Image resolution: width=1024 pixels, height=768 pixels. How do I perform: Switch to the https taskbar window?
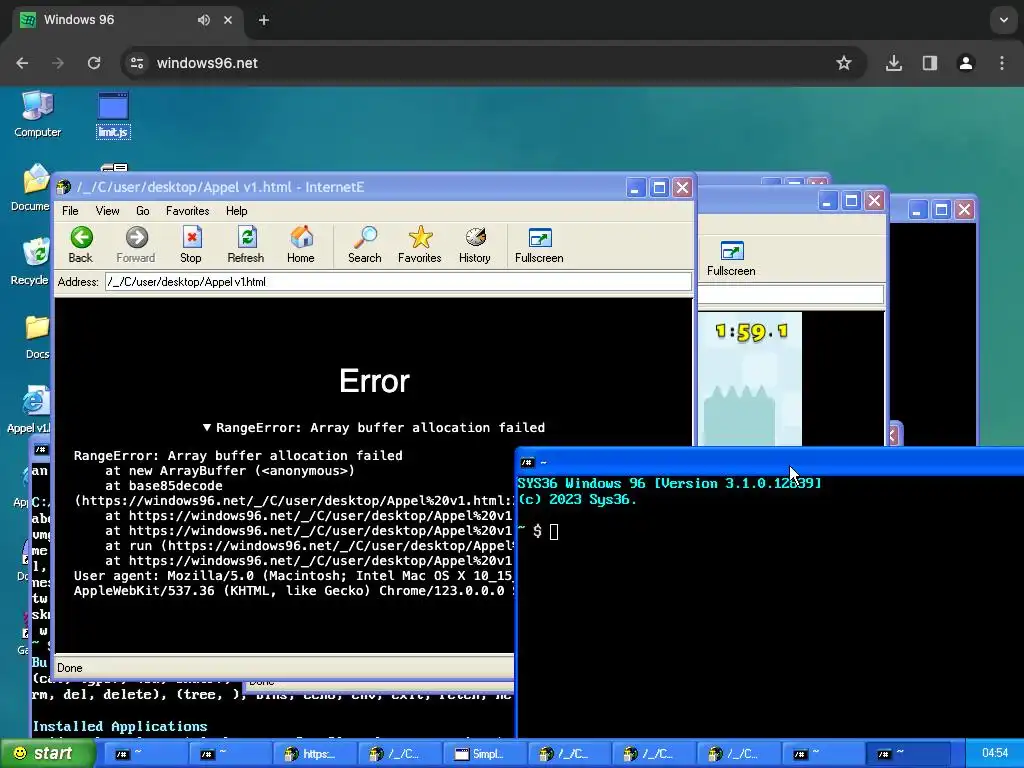click(x=317, y=754)
